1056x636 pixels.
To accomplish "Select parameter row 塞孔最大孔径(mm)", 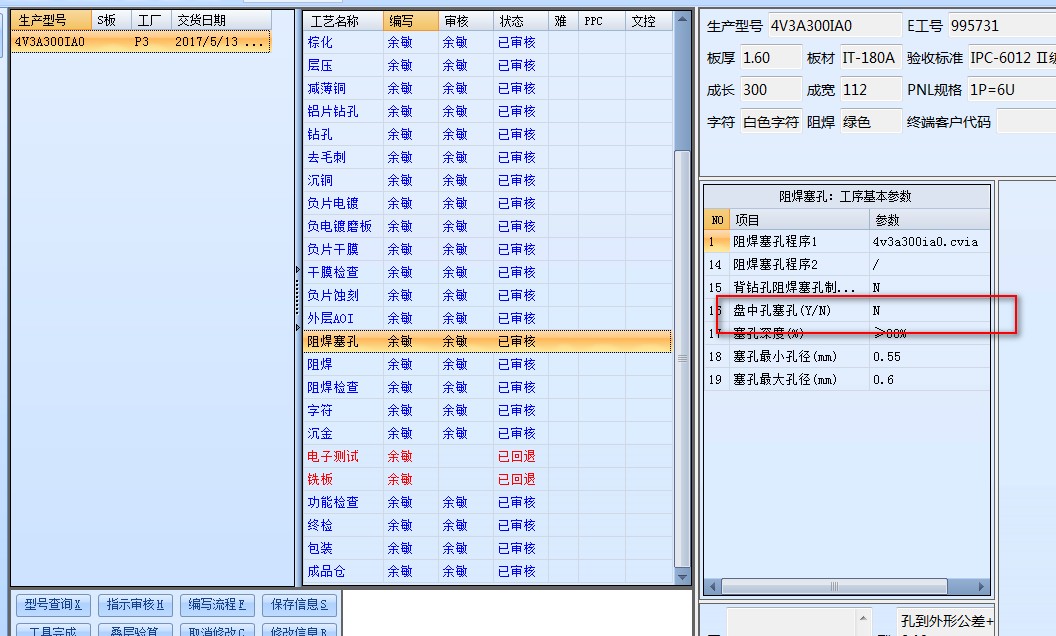I will pos(847,379).
